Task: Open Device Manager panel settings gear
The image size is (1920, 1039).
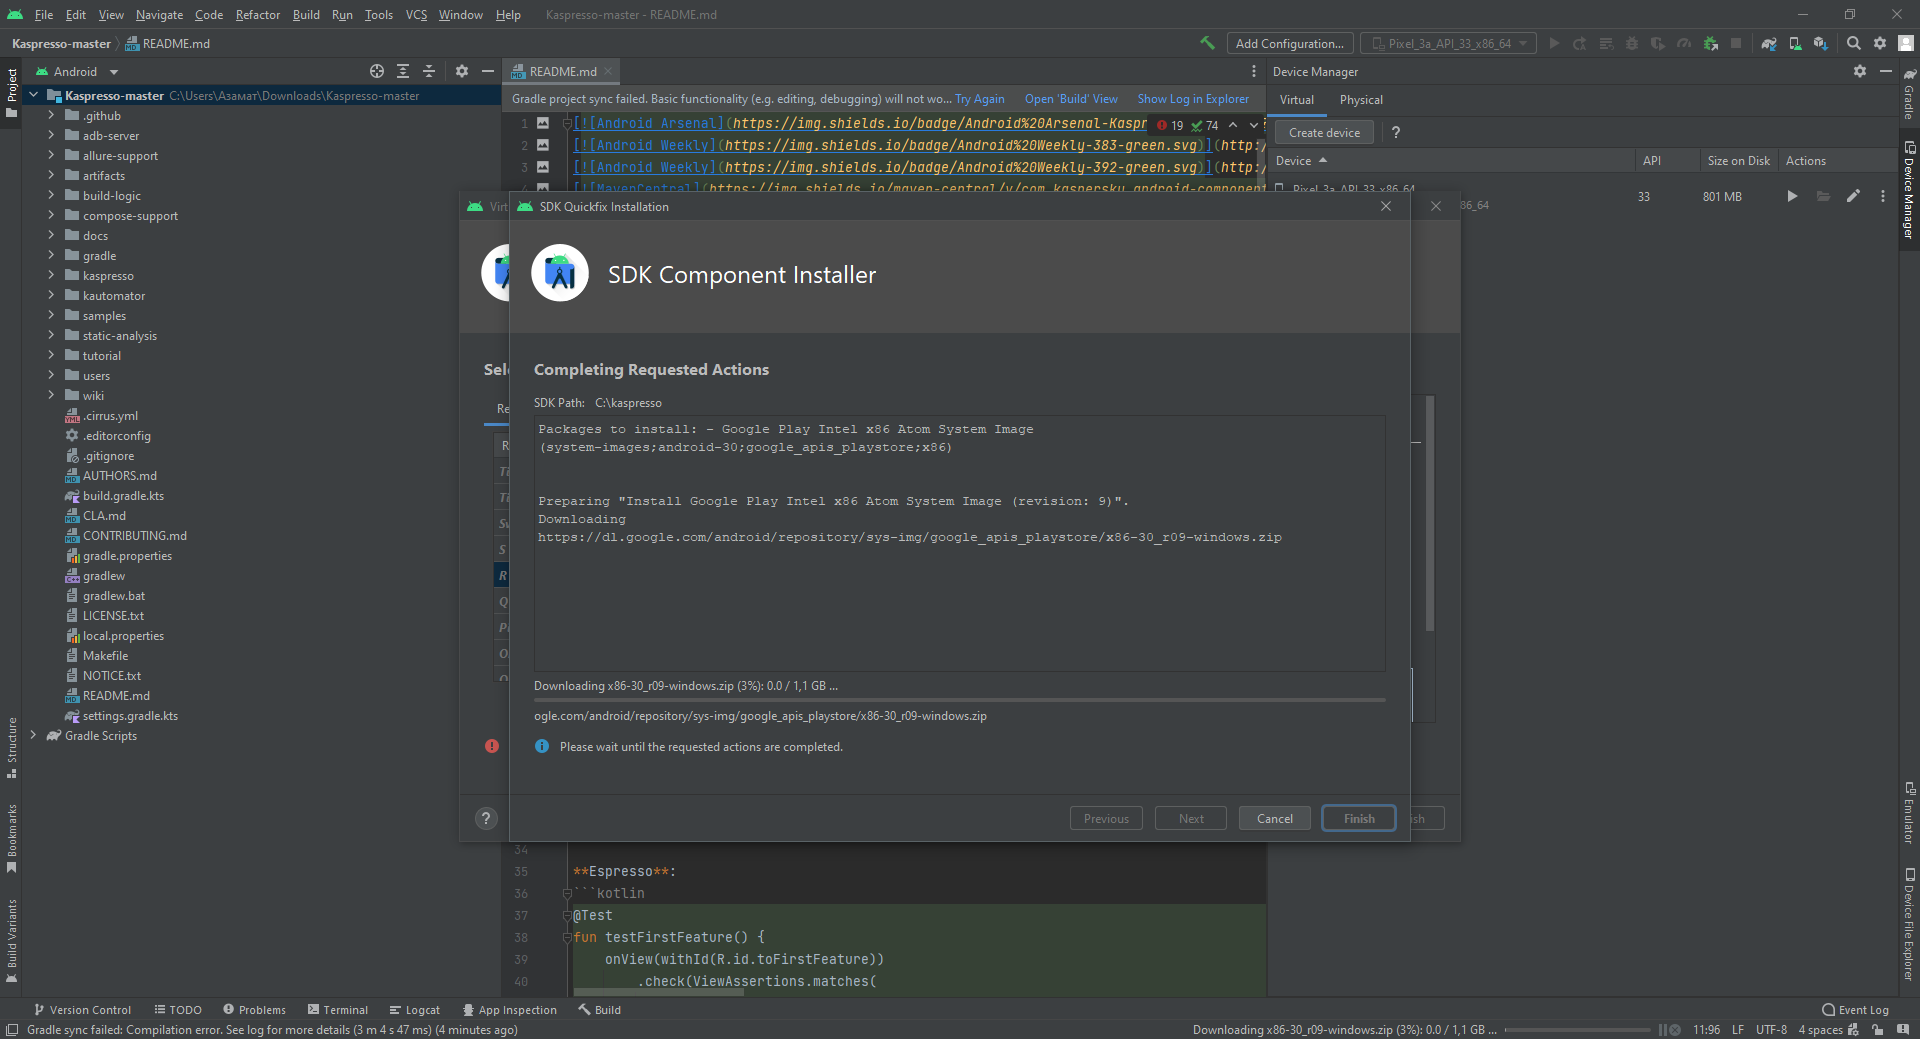Action: 1860,71
